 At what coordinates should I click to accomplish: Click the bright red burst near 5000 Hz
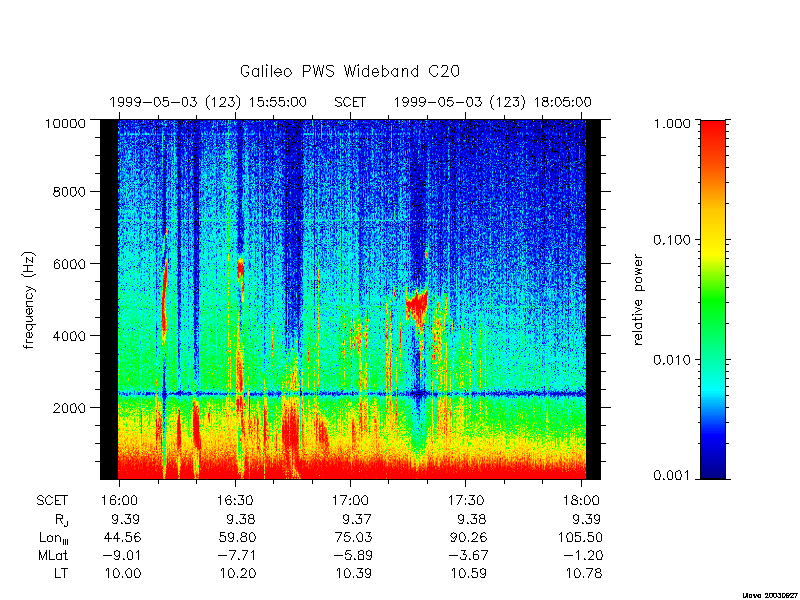417,305
